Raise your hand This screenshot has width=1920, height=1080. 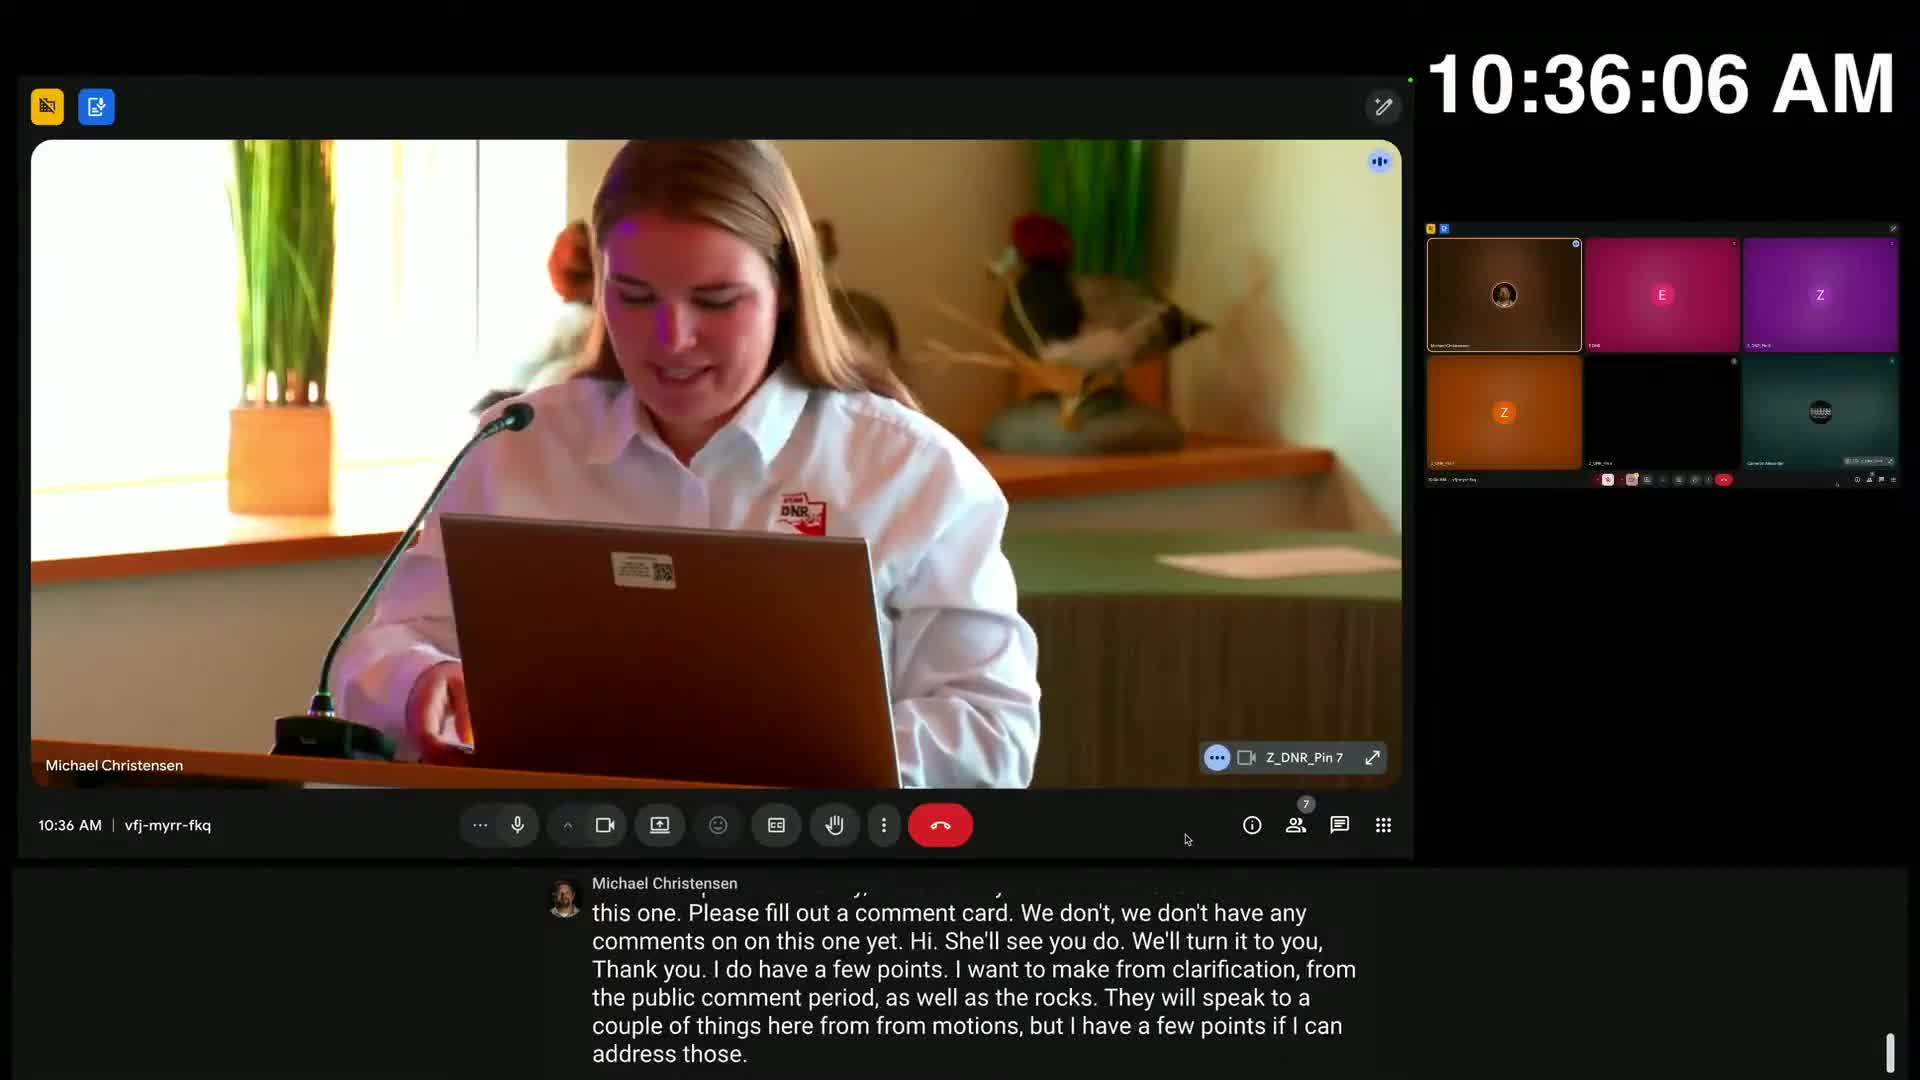point(834,825)
